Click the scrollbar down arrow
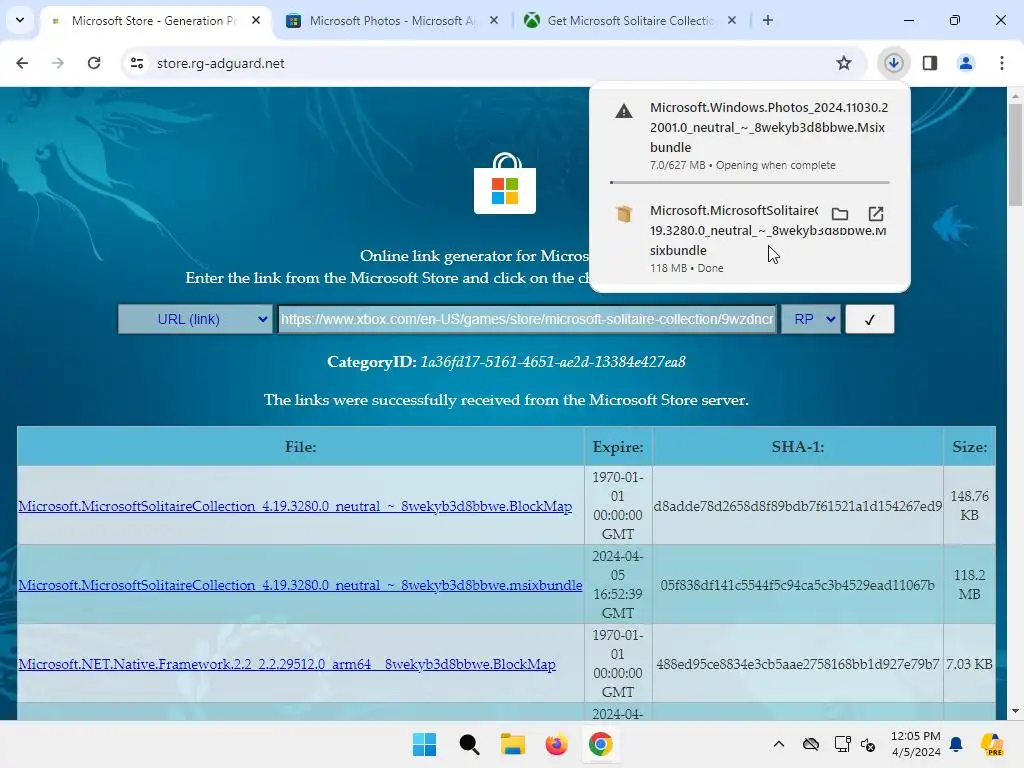Viewport: 1024px width, 768px height. [1015, 711]
